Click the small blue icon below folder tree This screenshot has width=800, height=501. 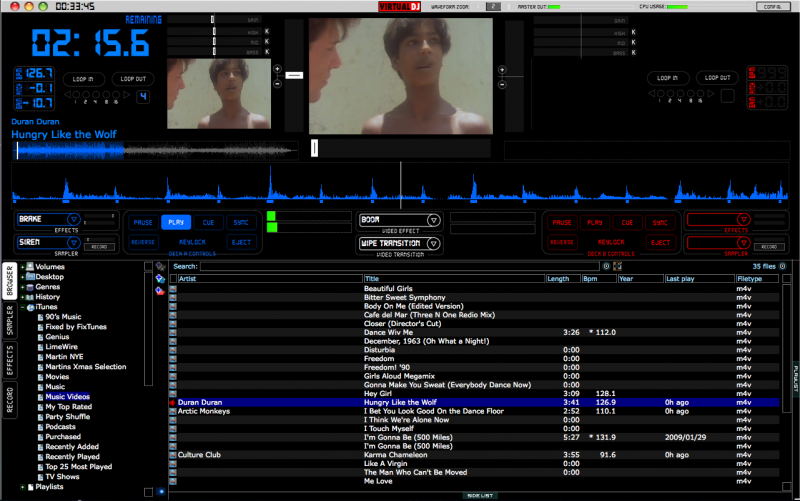161,492
